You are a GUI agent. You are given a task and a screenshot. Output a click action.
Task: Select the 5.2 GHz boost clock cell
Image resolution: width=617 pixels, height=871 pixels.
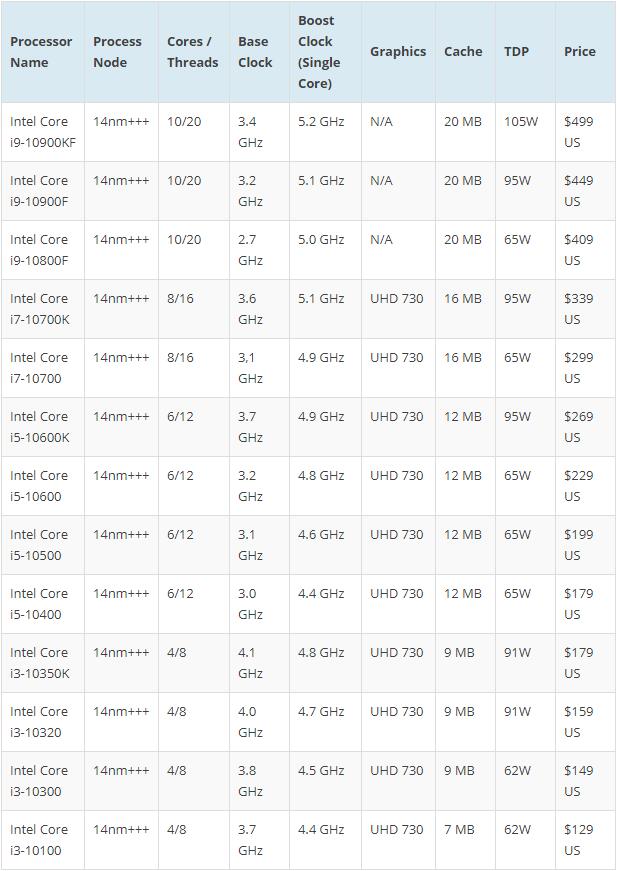click(321, 122)
